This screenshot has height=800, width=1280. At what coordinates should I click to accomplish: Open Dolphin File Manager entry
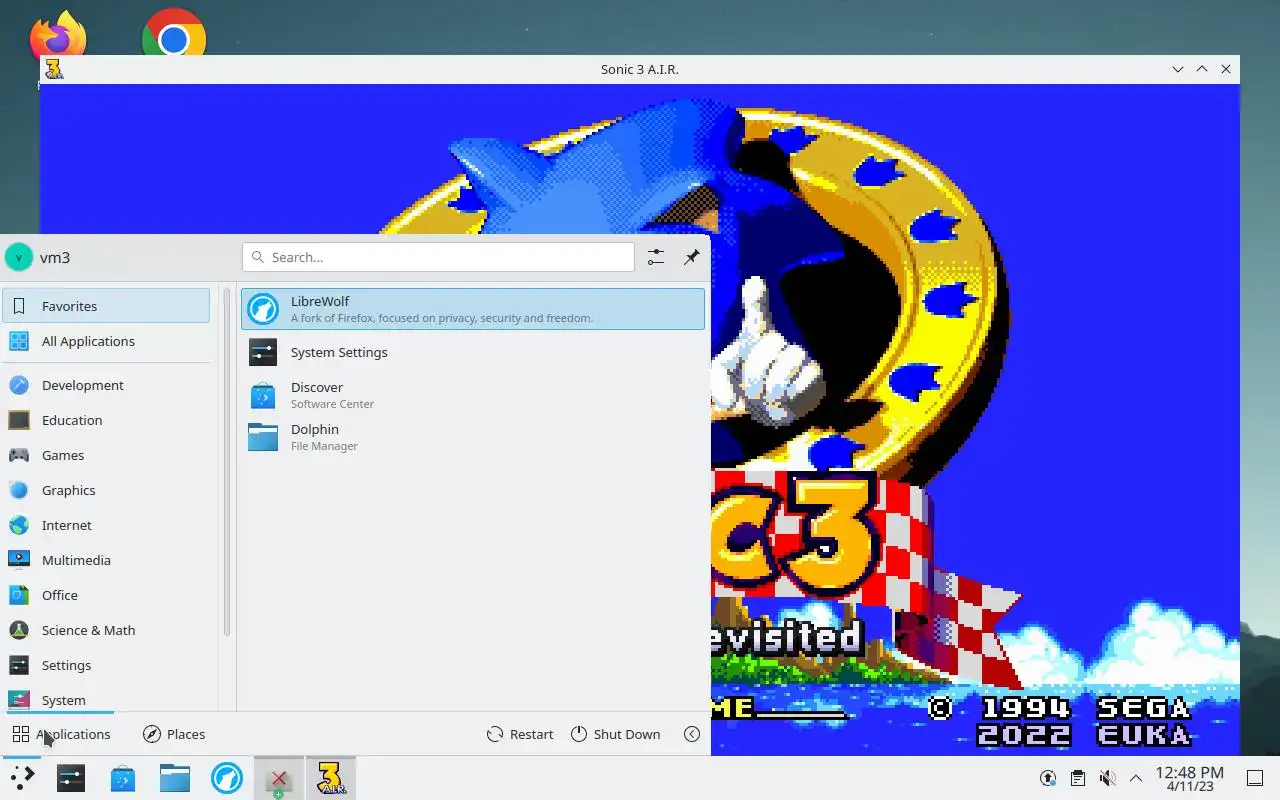coord(472,437)
